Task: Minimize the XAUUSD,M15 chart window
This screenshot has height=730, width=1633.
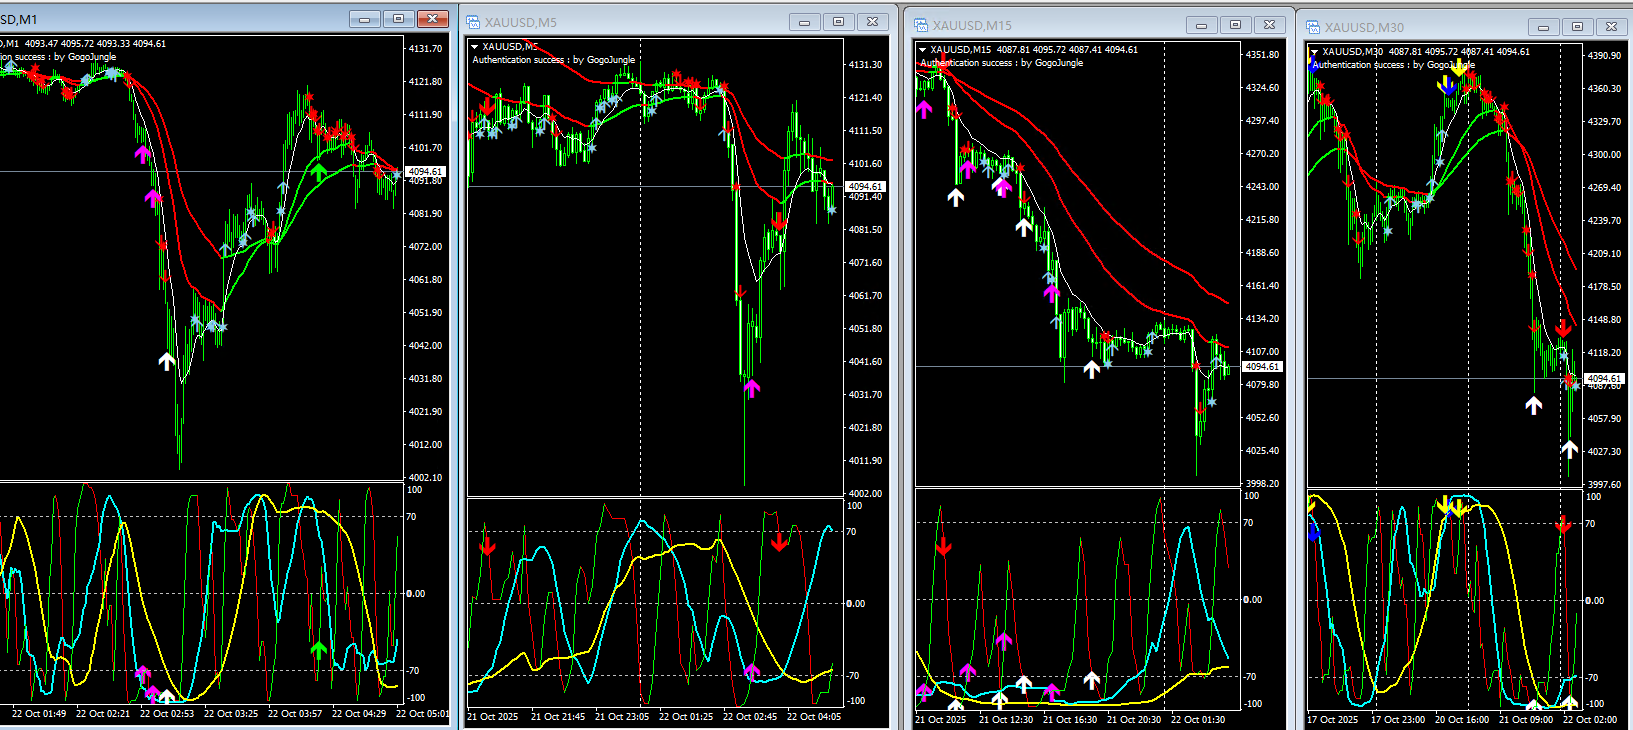Action: (1201, 25)
